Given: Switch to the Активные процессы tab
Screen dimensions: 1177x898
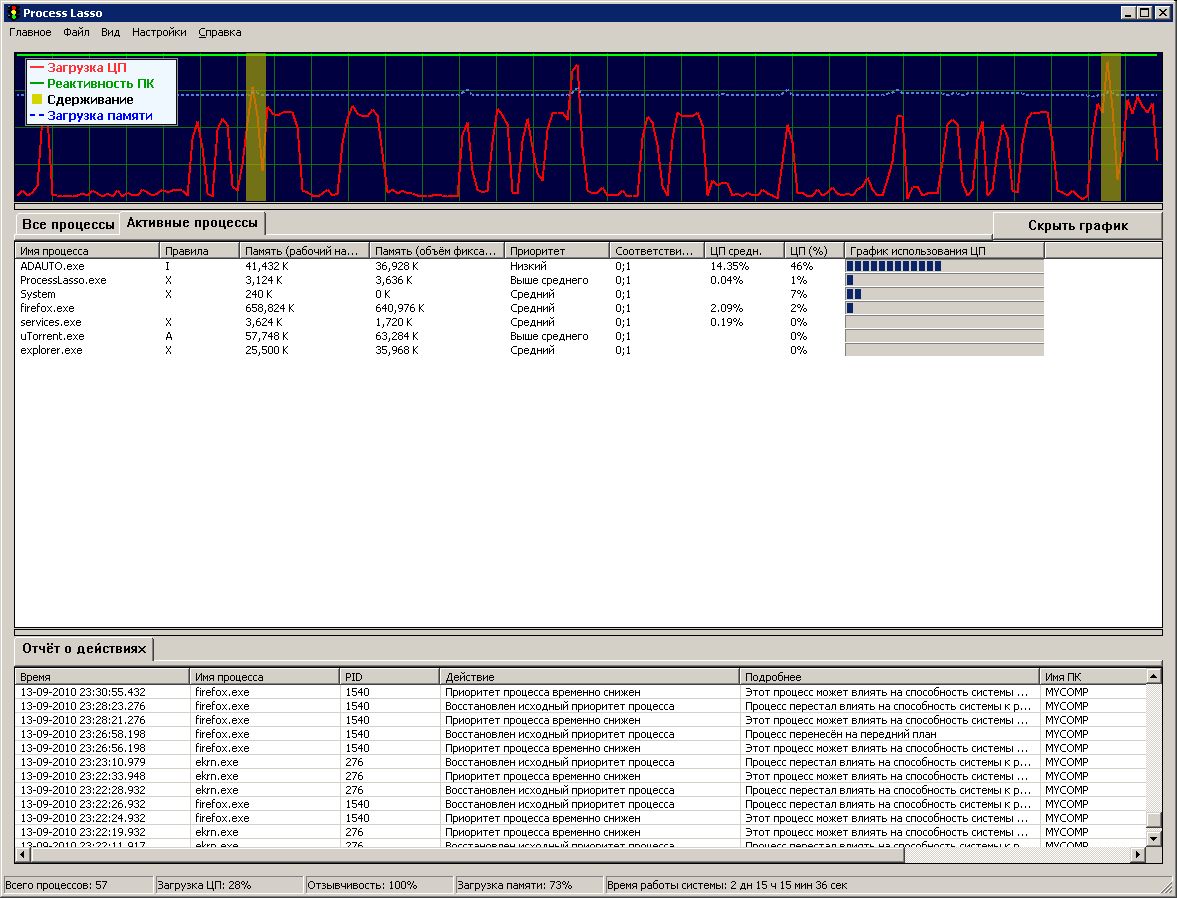Looking at the screenshot, I should 192,223.
